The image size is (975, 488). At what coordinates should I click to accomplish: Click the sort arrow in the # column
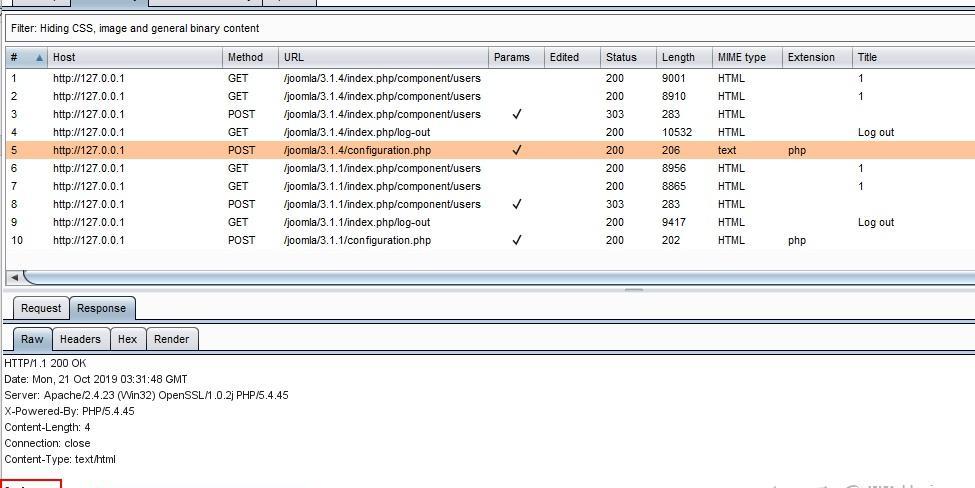click(x=40, y=57)
